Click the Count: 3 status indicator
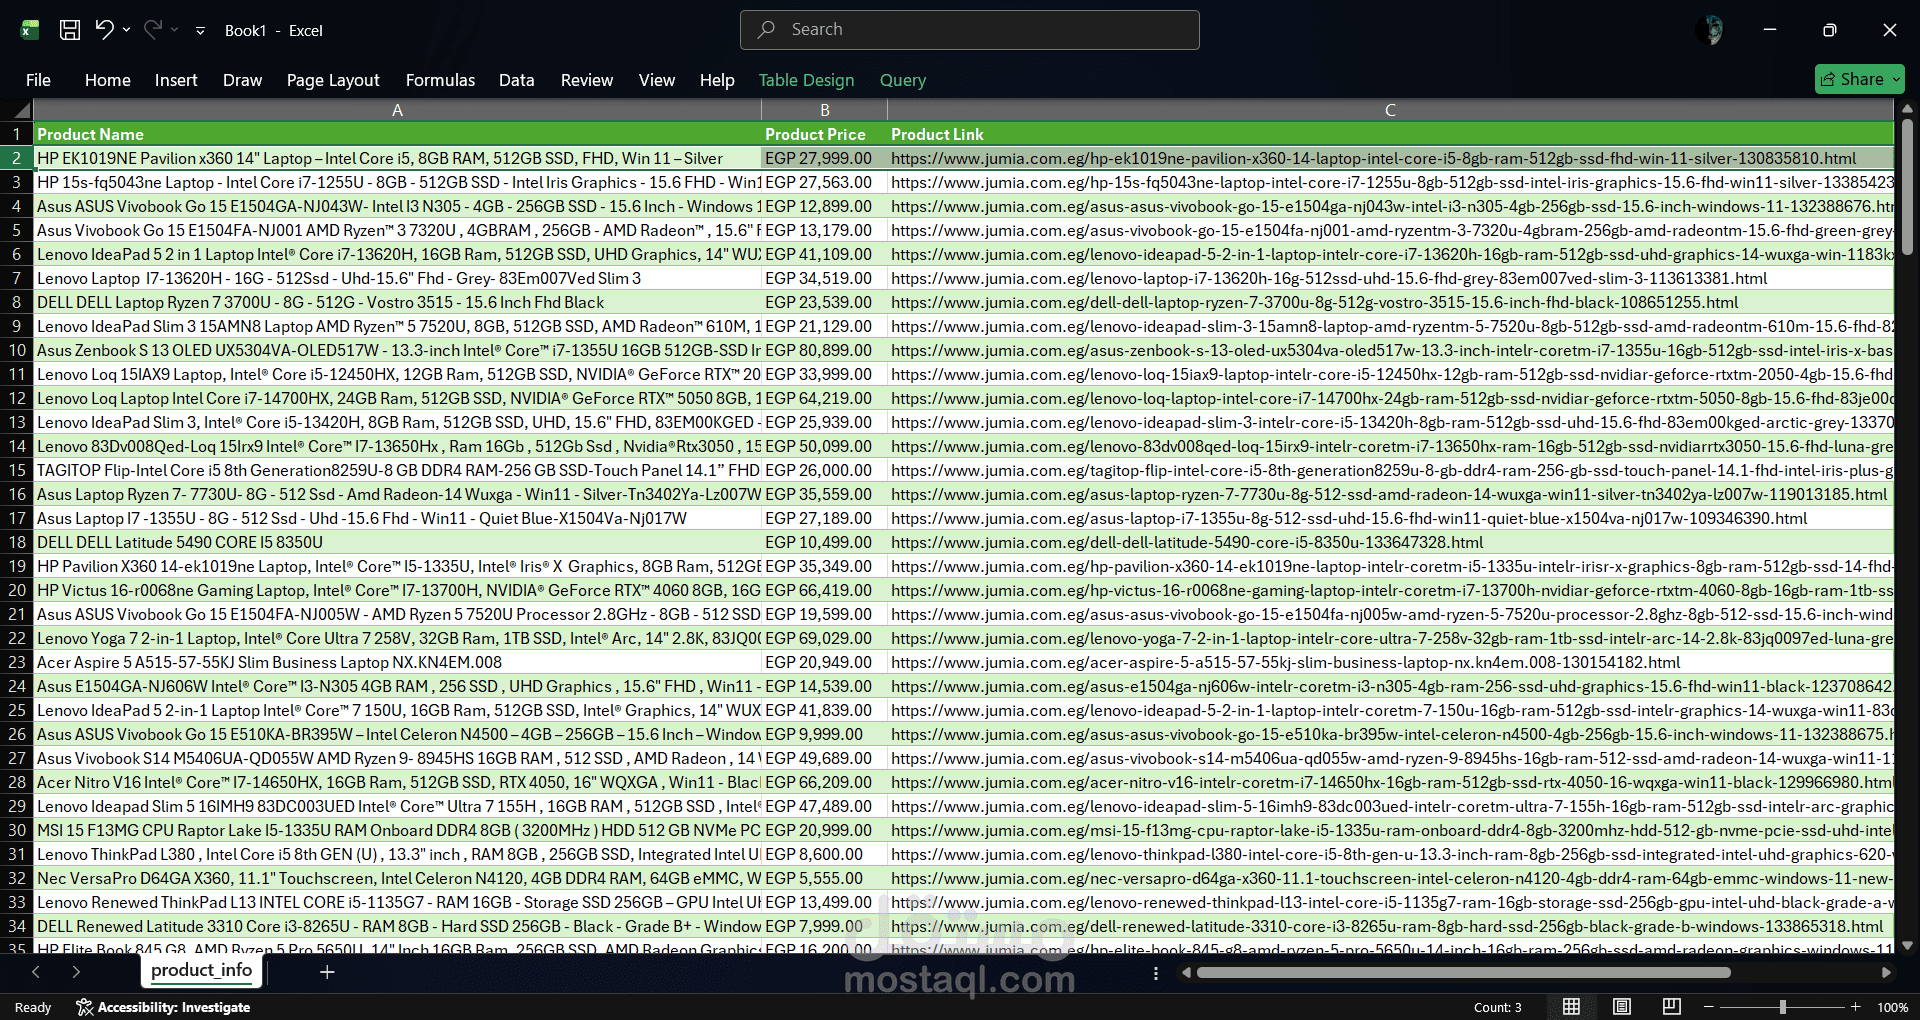 (1497, 1007)
